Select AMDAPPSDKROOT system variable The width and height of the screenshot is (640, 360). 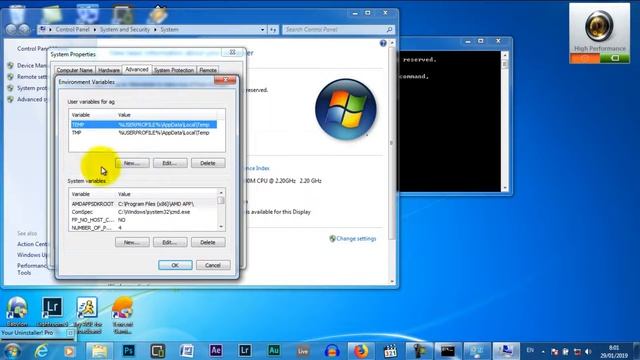(144, 204)
